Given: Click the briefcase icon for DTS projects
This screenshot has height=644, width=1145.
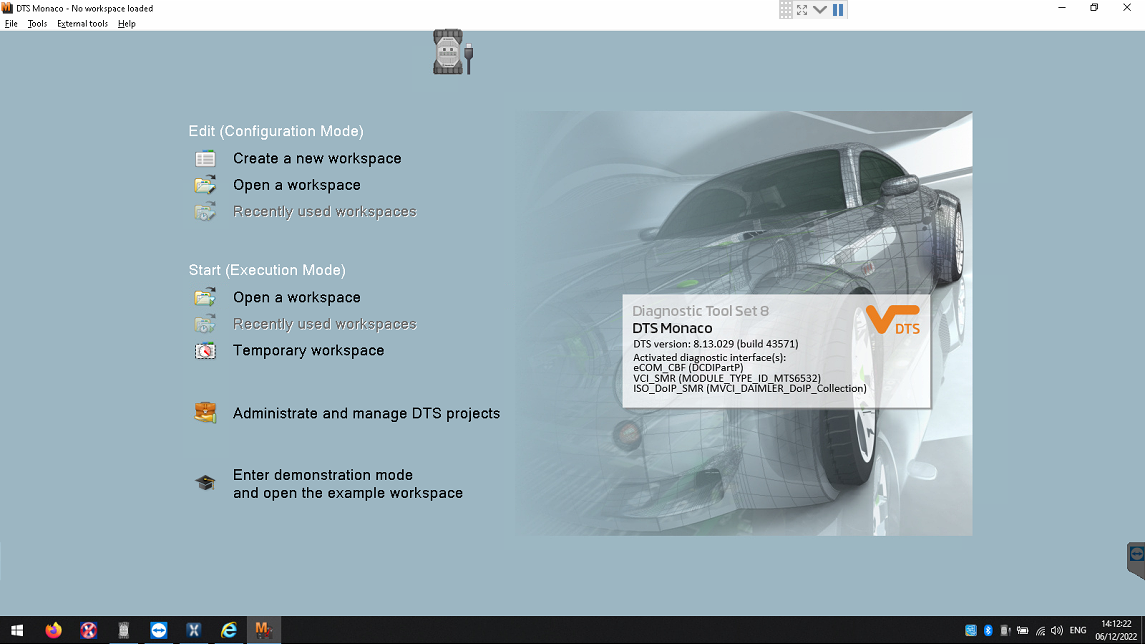Looking at the screenshot, I should (x=205, y=413).
